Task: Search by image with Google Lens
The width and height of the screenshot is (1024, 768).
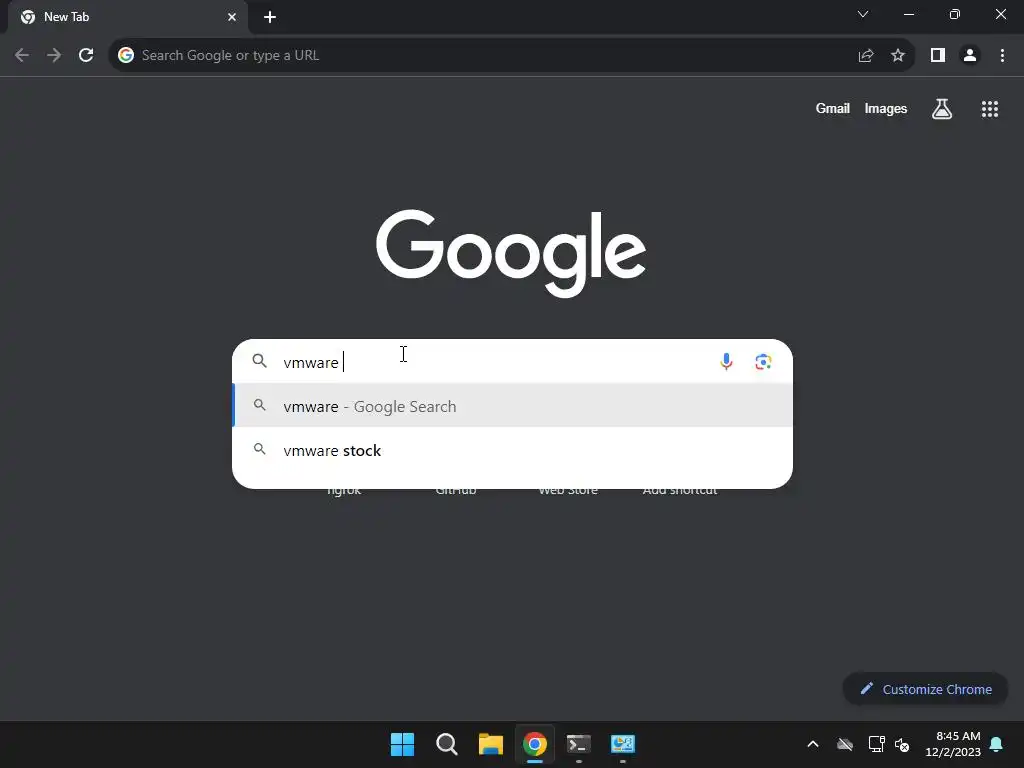Action: pyautogui.click(x=763, y=361)
